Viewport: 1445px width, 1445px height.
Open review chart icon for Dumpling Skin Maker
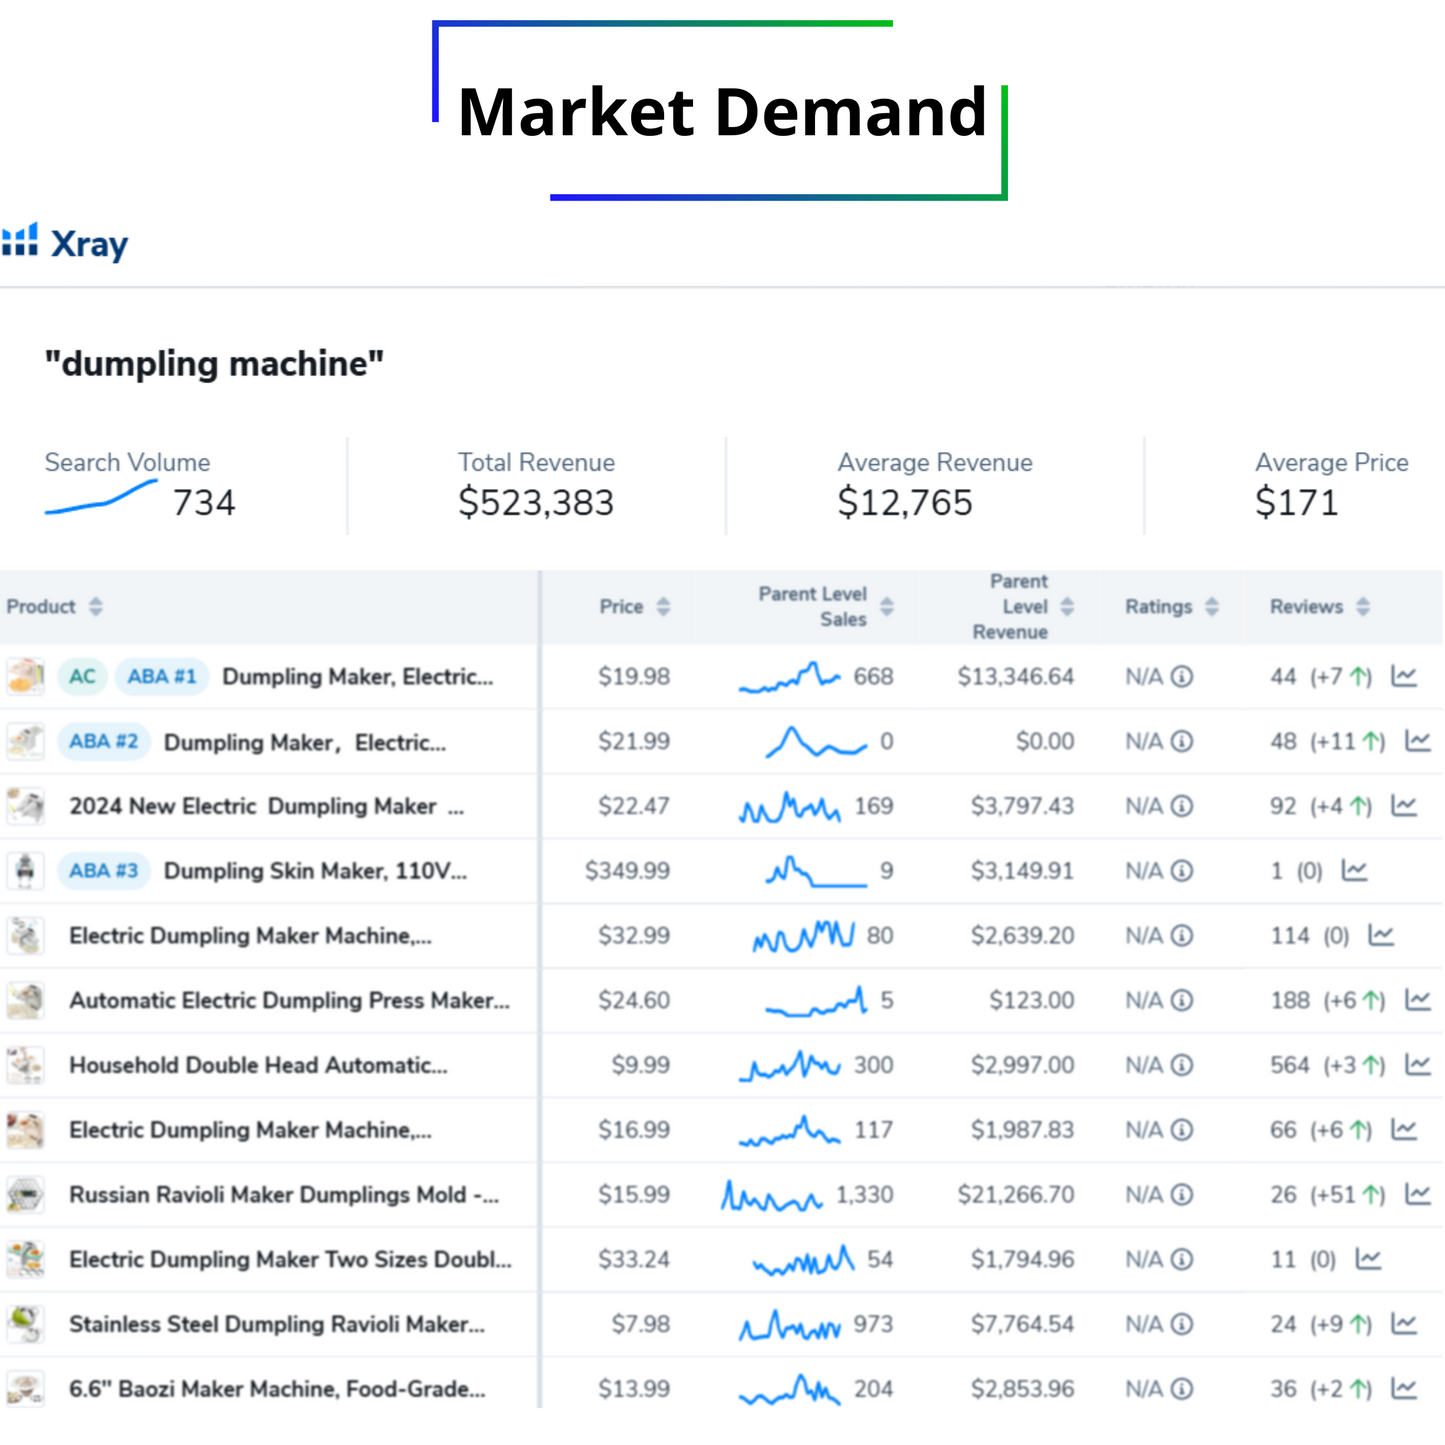coord(1355,871)
